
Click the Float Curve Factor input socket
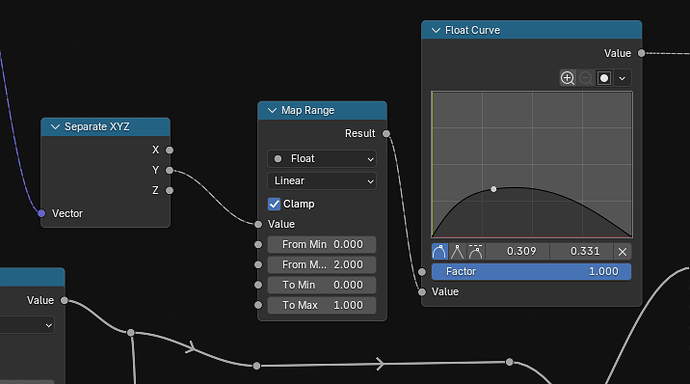[x=422, y=272]
